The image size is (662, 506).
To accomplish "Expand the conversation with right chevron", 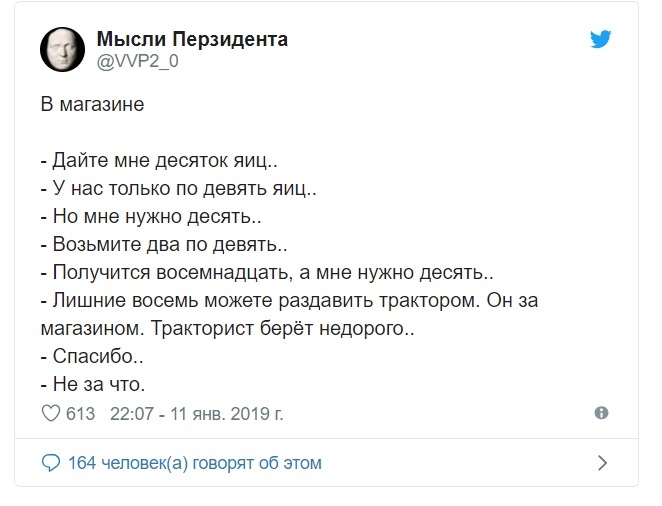I will click(x=602, y=463).
